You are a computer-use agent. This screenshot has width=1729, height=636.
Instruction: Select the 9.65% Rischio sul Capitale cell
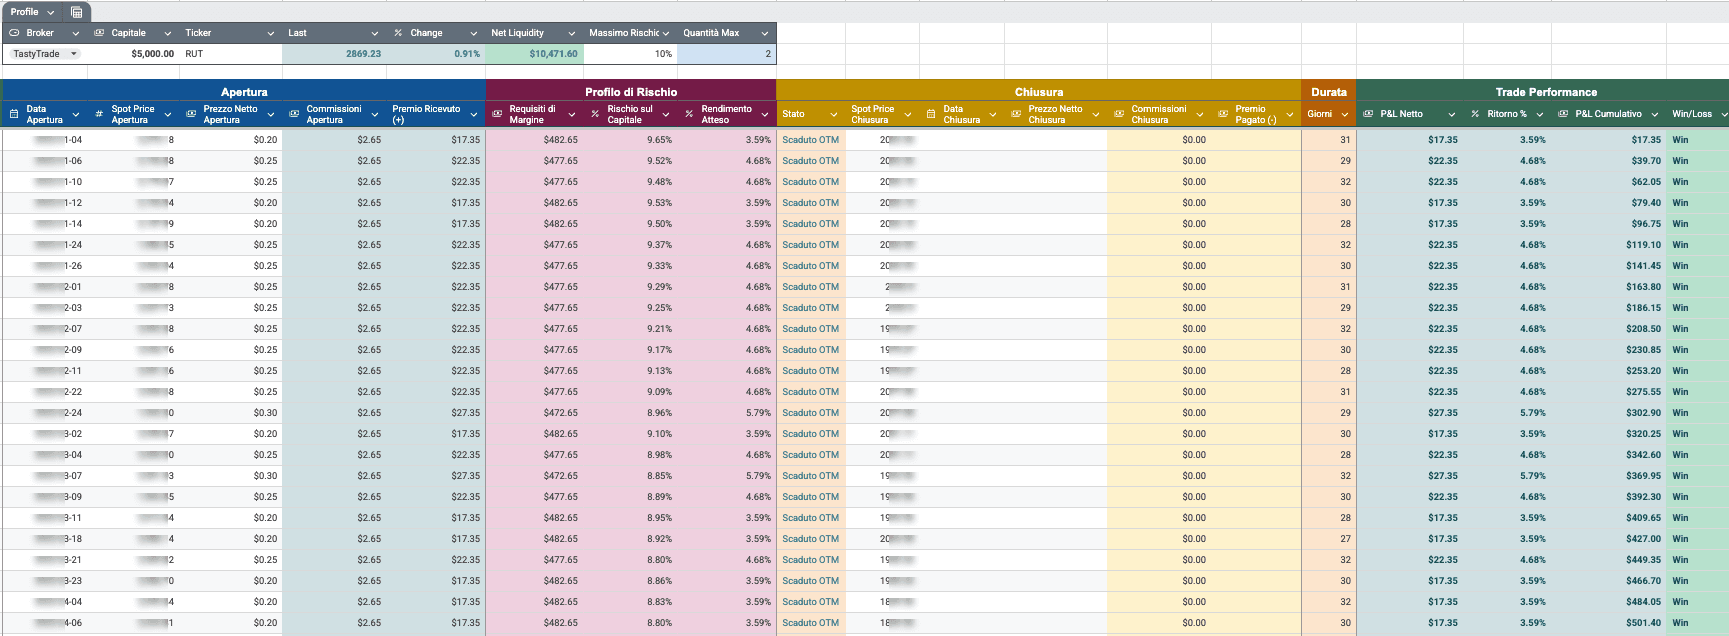pyautogui.click(x=631, y=140)
